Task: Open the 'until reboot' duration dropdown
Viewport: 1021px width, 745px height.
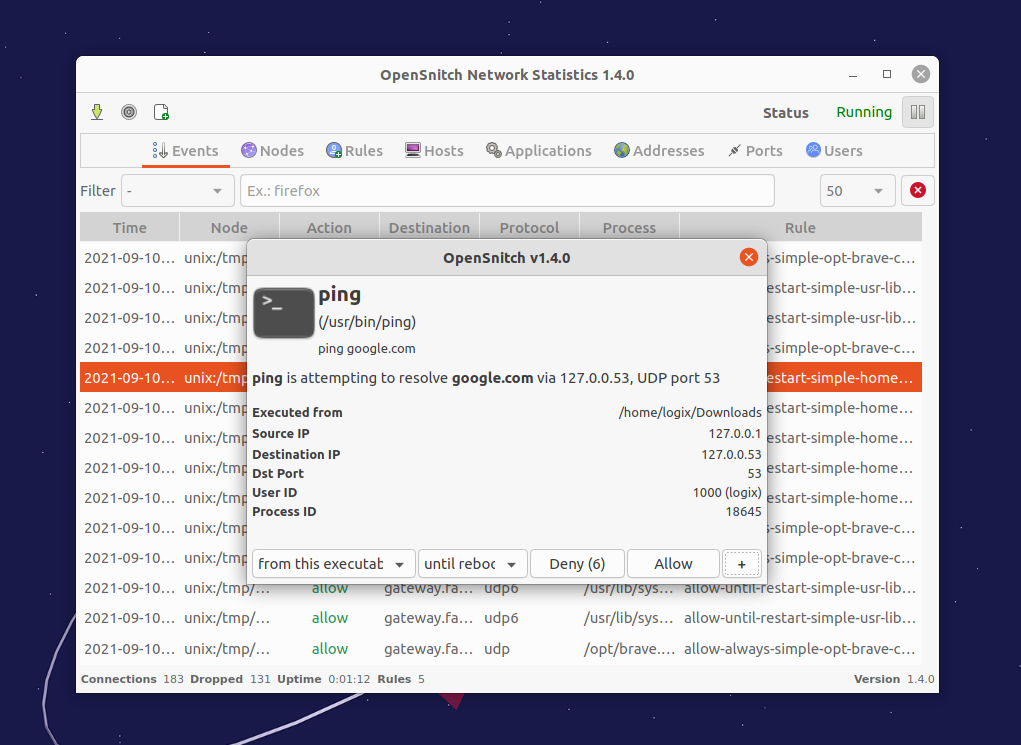Action: coord(472,563)
